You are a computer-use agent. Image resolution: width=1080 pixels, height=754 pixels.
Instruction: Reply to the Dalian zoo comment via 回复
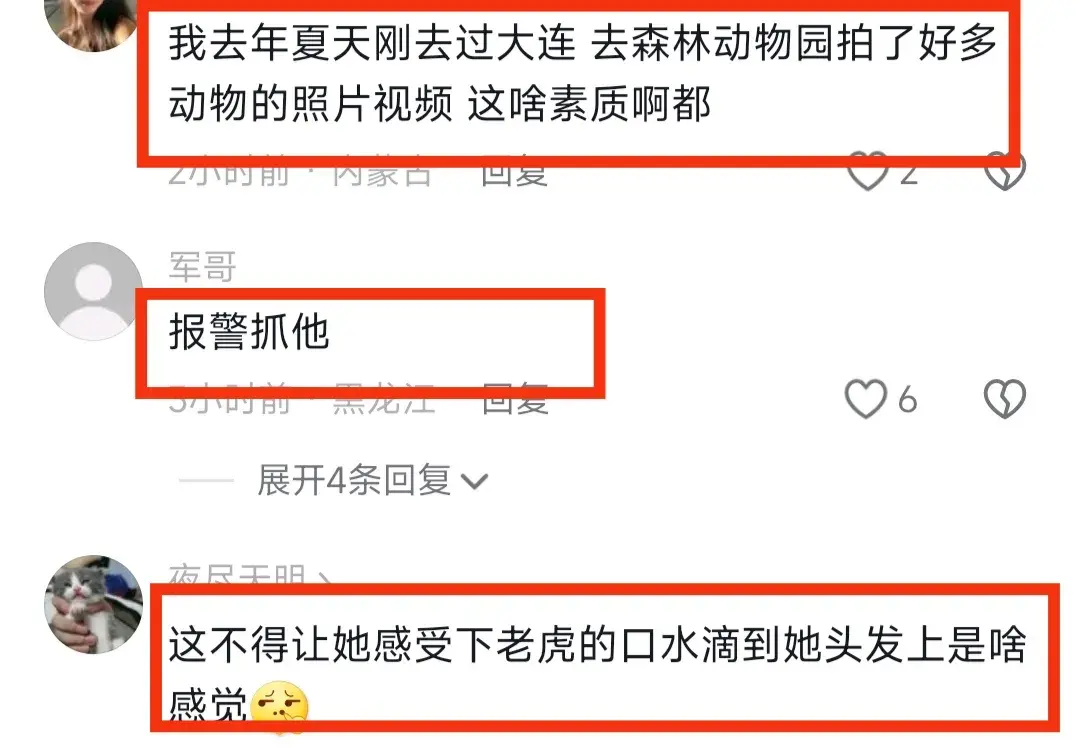[x=514, y=174]
